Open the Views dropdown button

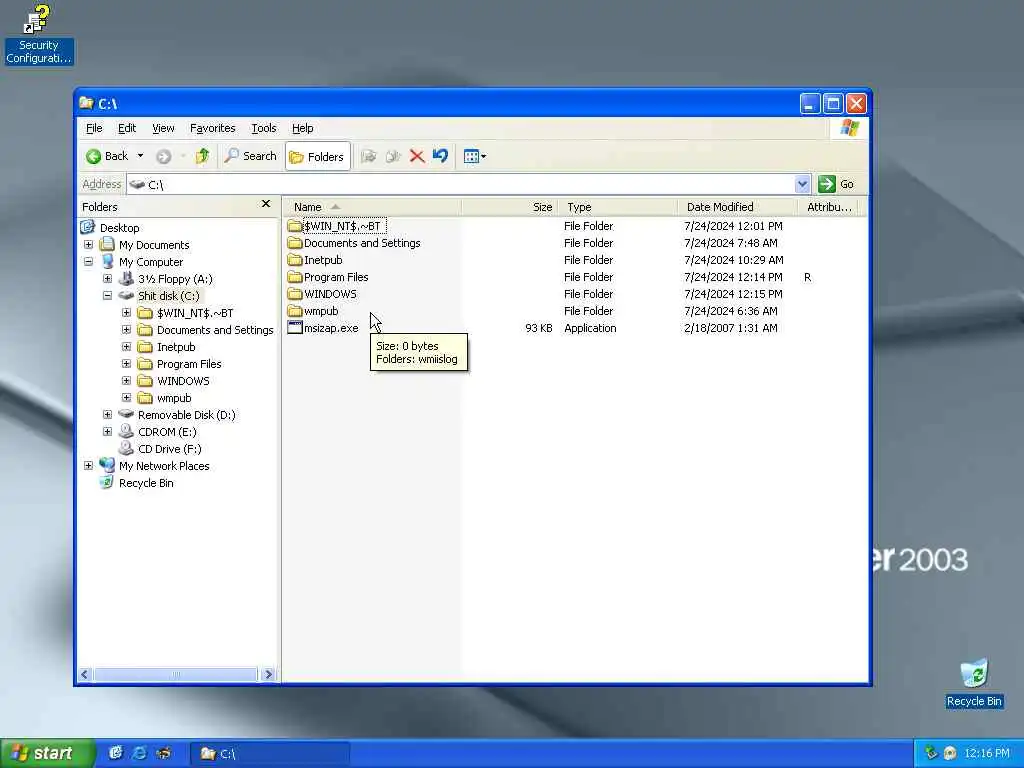click(475, 156)
